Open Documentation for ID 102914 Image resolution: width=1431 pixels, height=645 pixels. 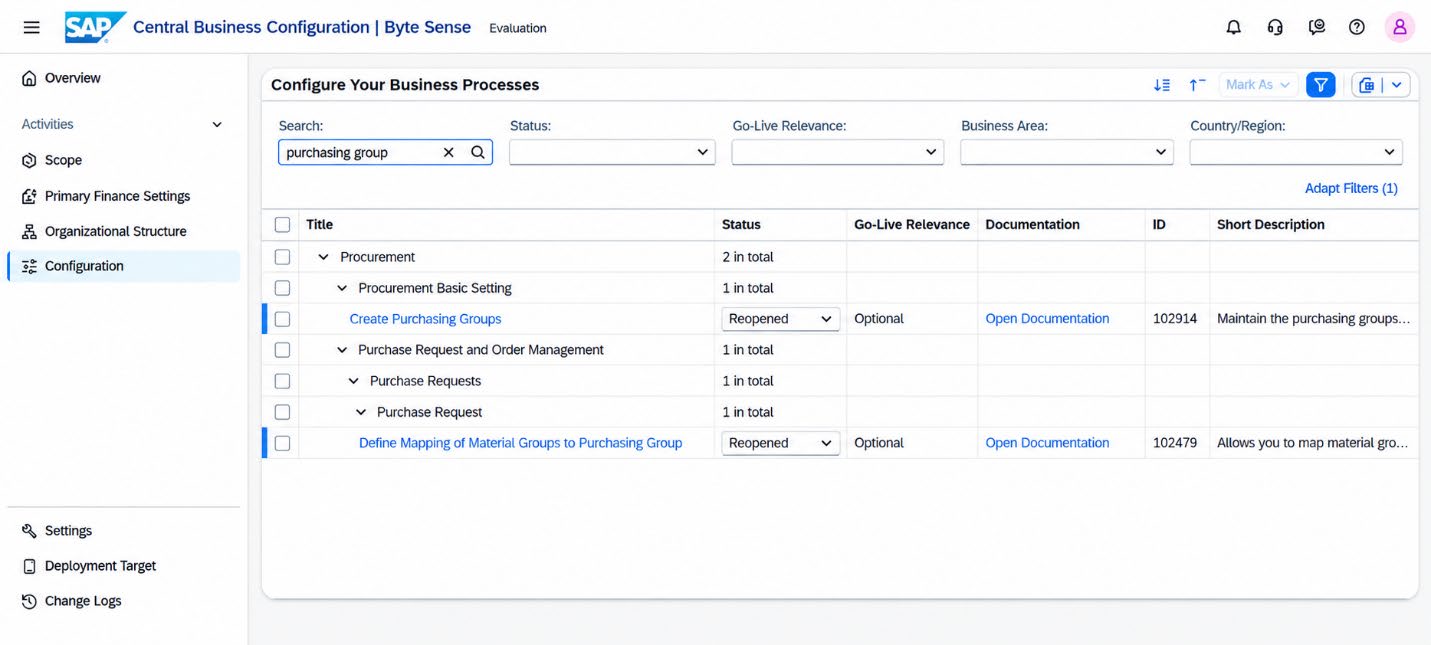[1047, 319]
